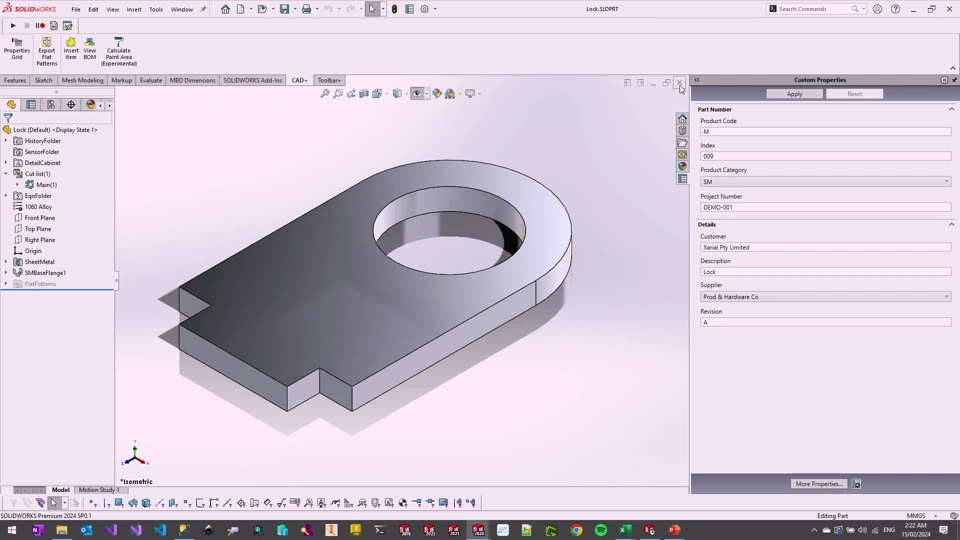Click the Properties Grid icon
The height and width of the screenshot is (540, 960).
click(17, 44)
